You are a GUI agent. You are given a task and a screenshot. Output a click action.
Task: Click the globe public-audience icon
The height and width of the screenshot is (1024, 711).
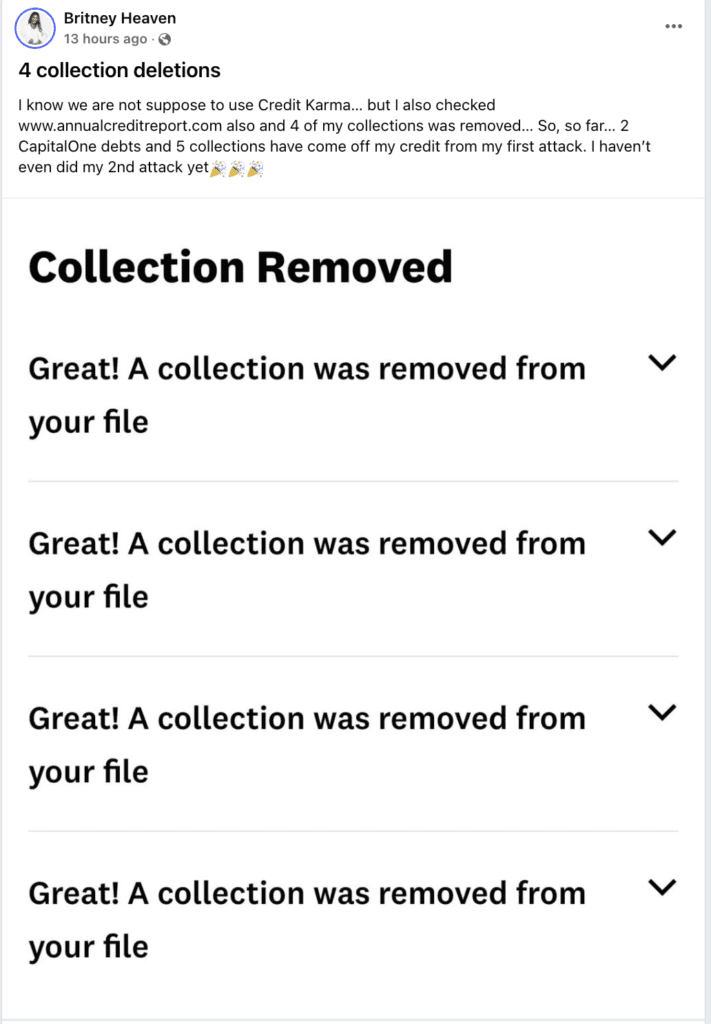pos(164,40)
